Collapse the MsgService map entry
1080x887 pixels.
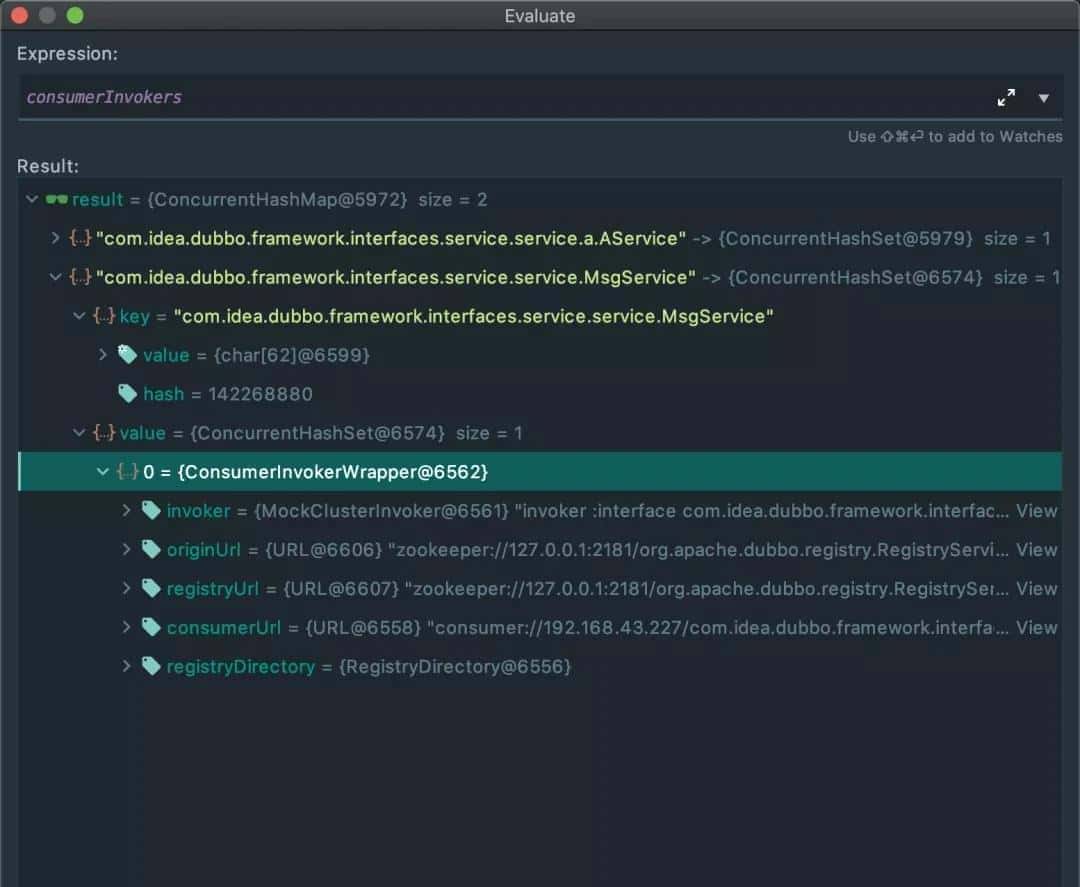tap(56, 278)
